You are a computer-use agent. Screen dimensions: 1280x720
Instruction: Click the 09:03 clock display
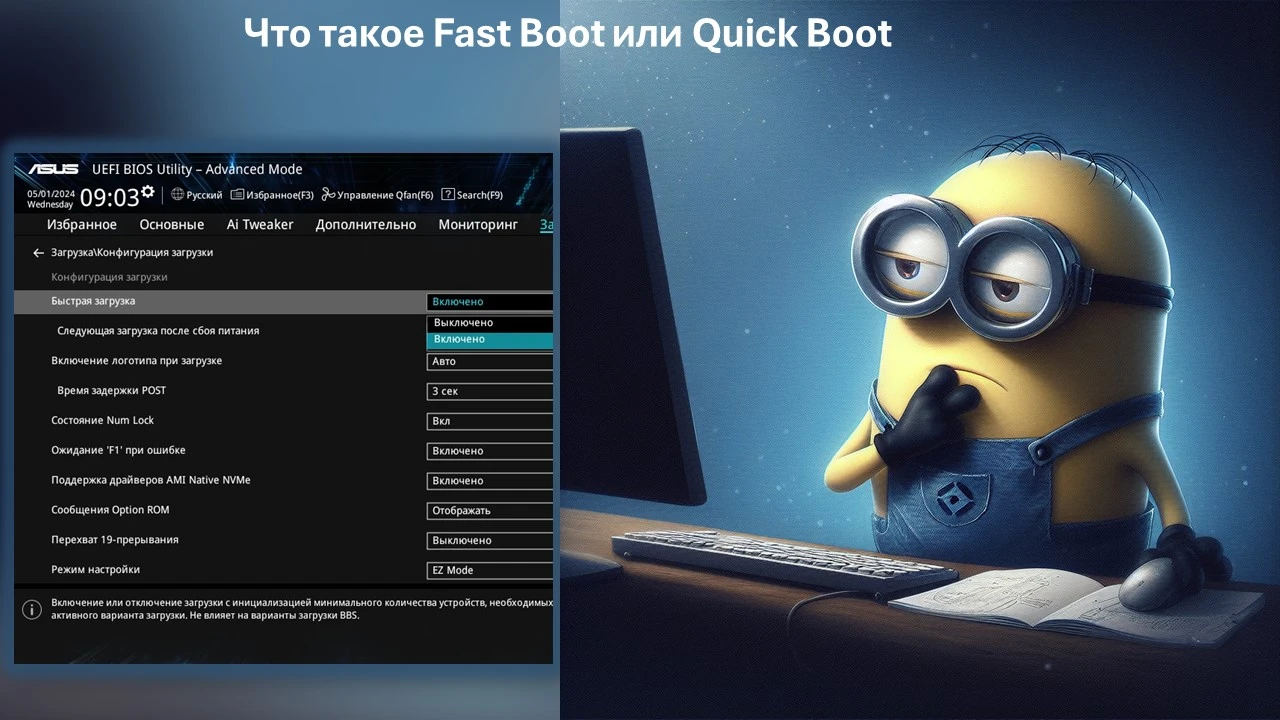(109, 197)
